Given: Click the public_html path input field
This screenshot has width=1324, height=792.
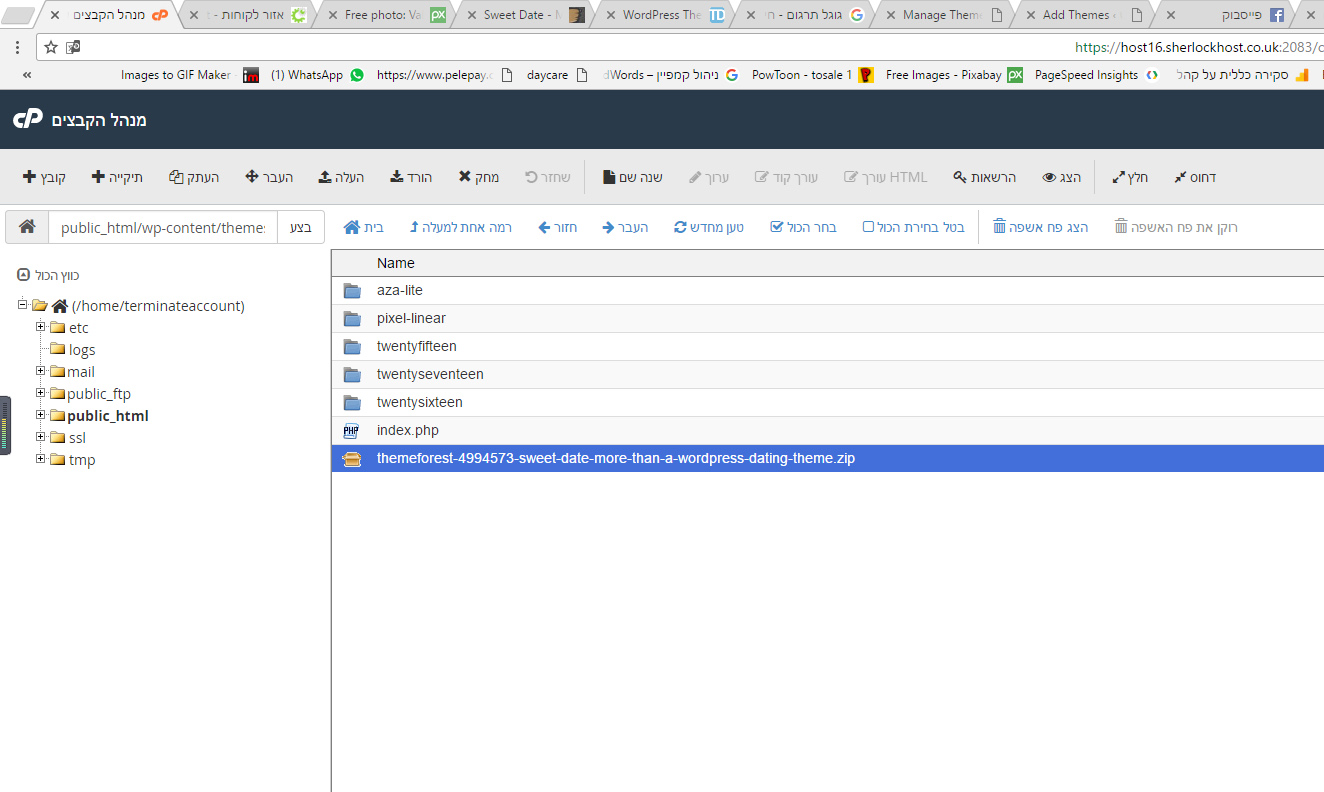Looking at the screenshot, I should click(x=163, y=227).
